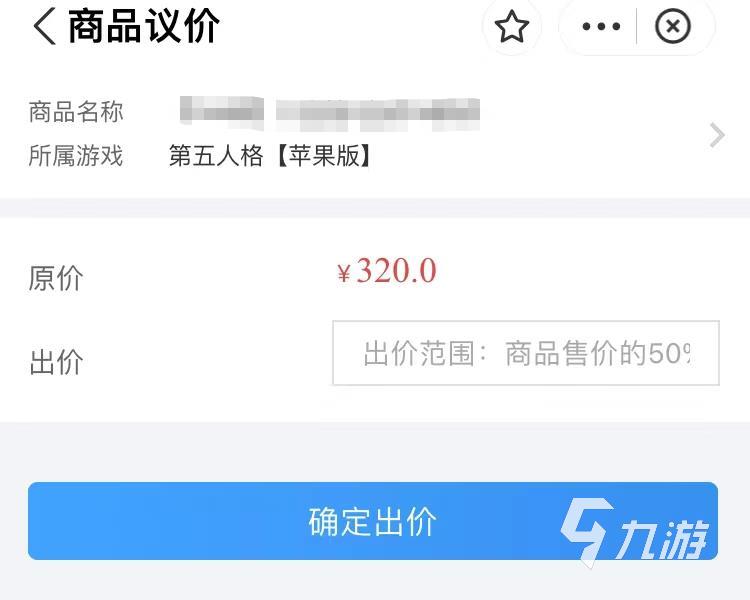
Task: Tap the 出价 label
Action: point(56,362)
